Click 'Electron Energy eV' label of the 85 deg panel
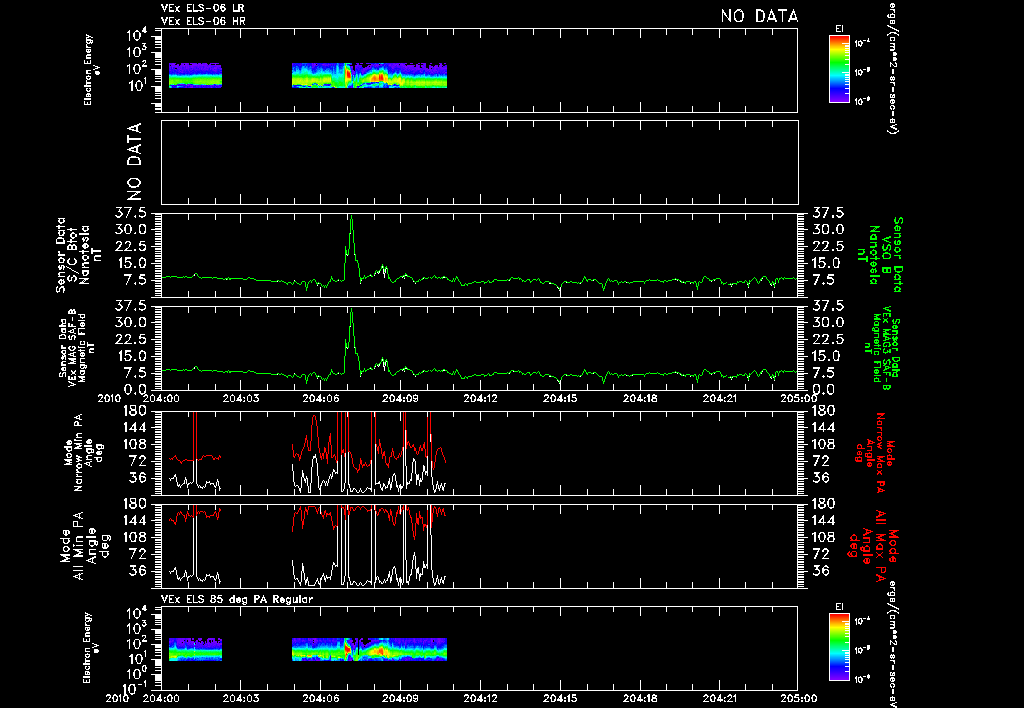Image resolution: width=1024 pixels, height=708 pixels. coord(91,648)
